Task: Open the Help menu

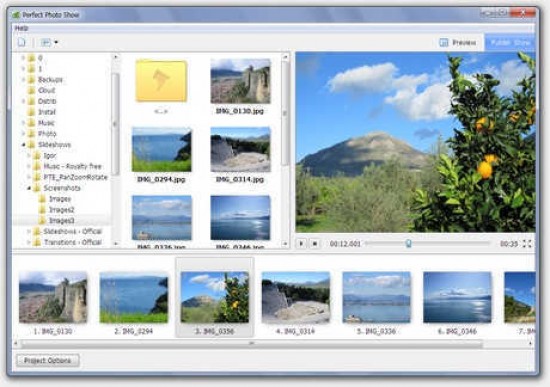Action: click(x=21, y=28)
